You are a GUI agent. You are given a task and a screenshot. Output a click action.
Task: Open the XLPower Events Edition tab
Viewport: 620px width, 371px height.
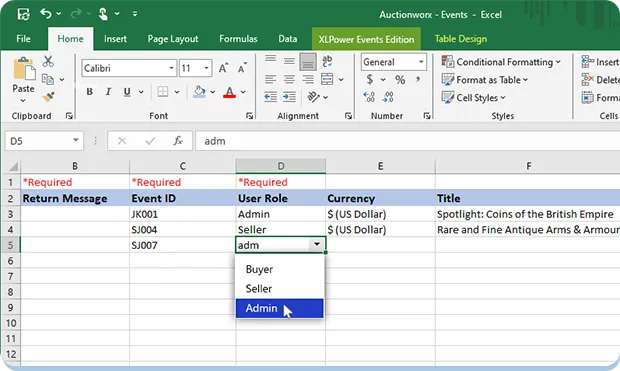(x=366, y=39)
